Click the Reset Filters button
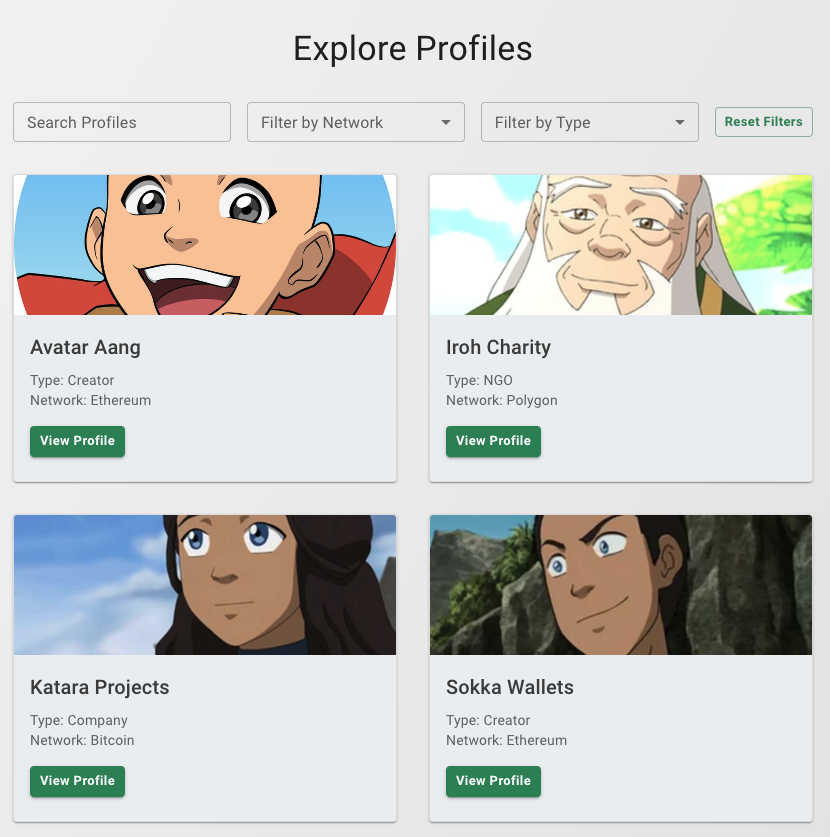Image resolution: width=830 pixels, height=837 pixels. pyautogui.click(x=763, y=121)
